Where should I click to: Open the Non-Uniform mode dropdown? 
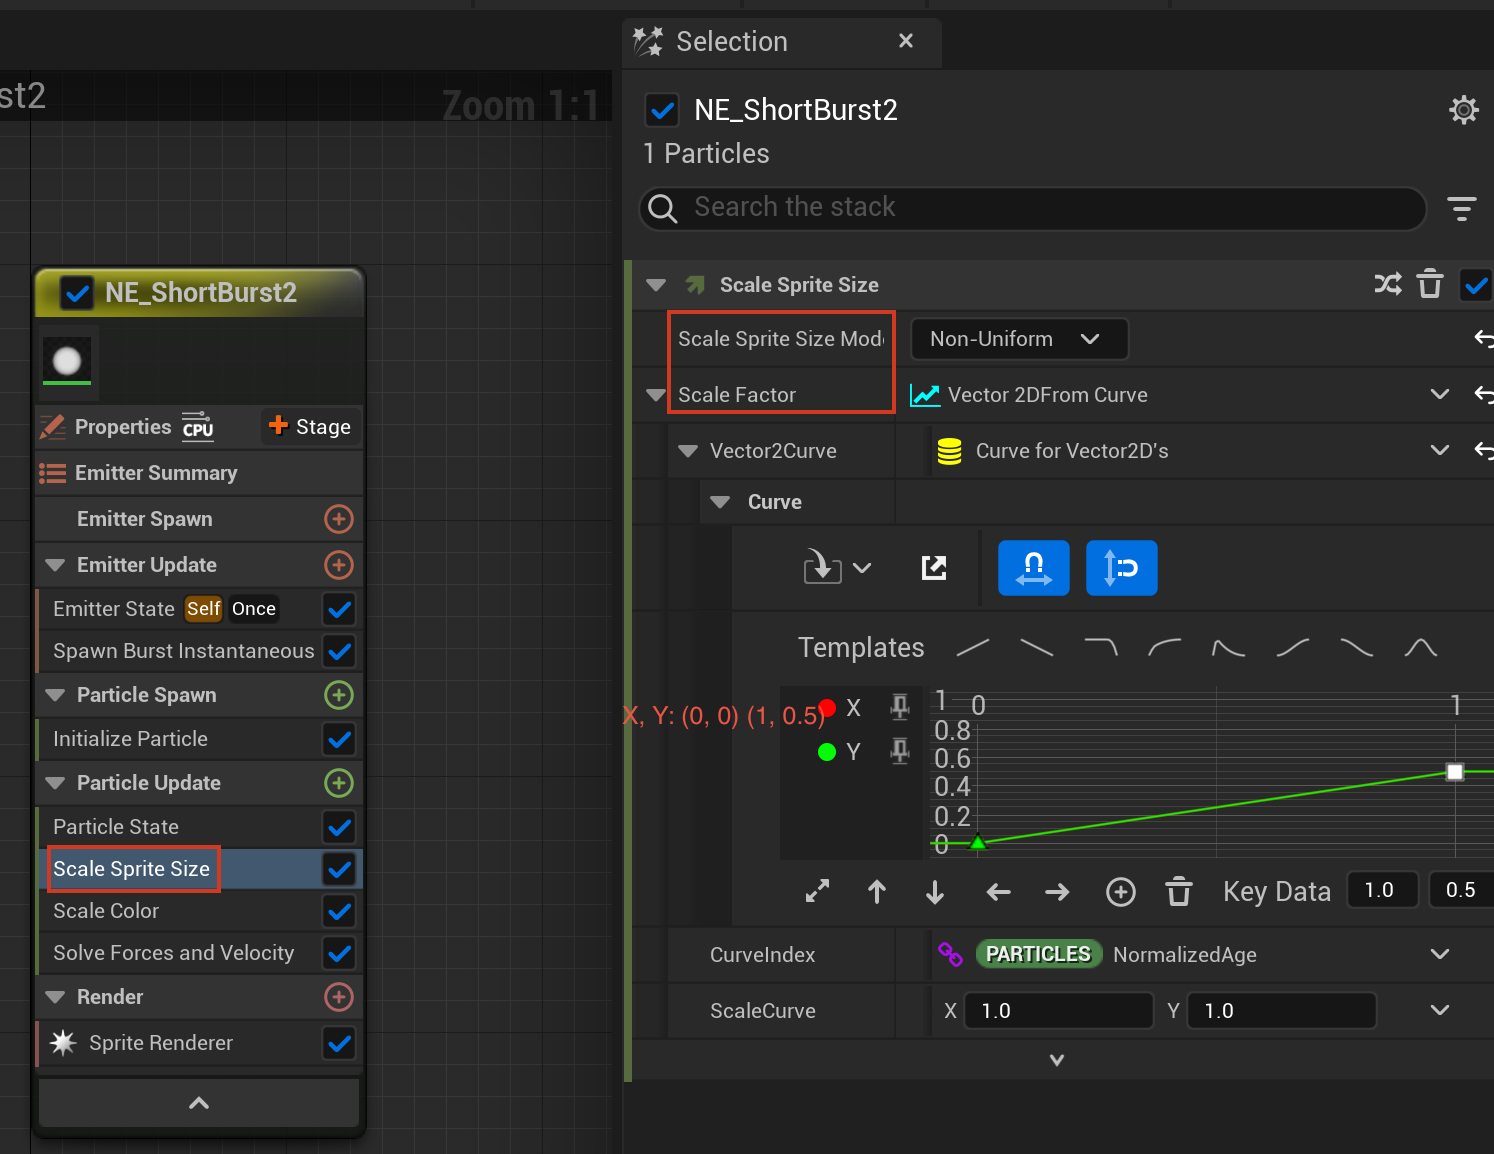pyautogui.click(x=1019, y=339)
